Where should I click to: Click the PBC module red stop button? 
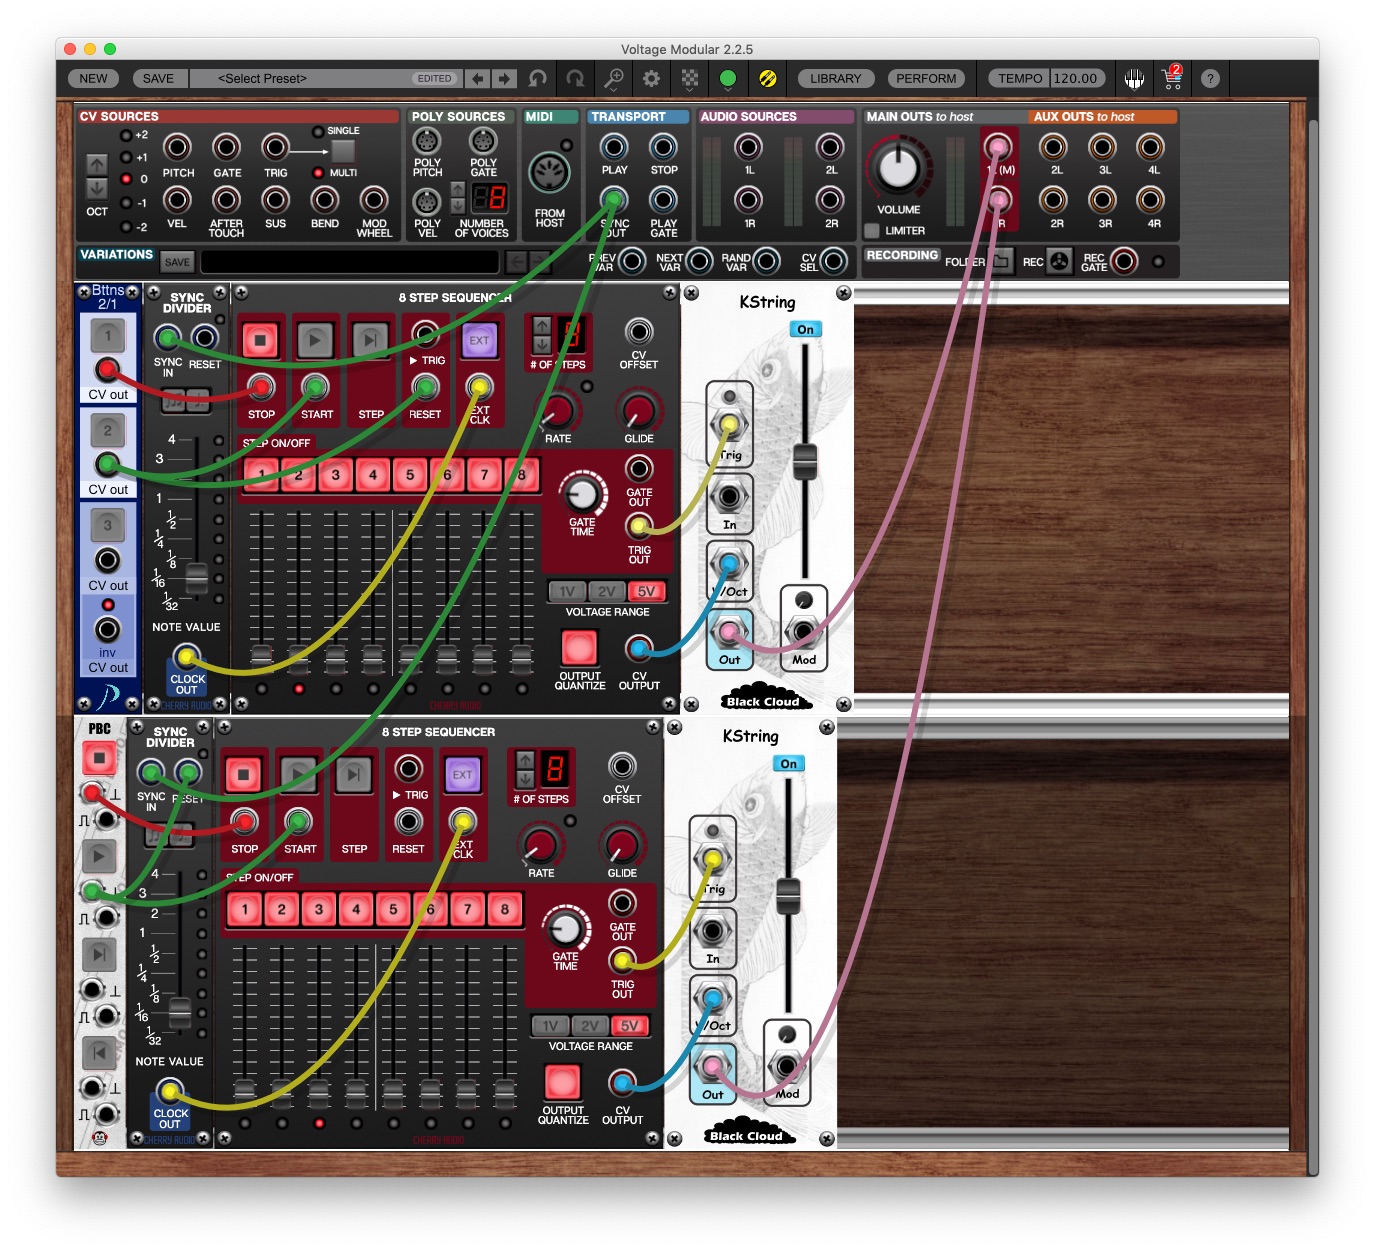(x=99, y=758)
